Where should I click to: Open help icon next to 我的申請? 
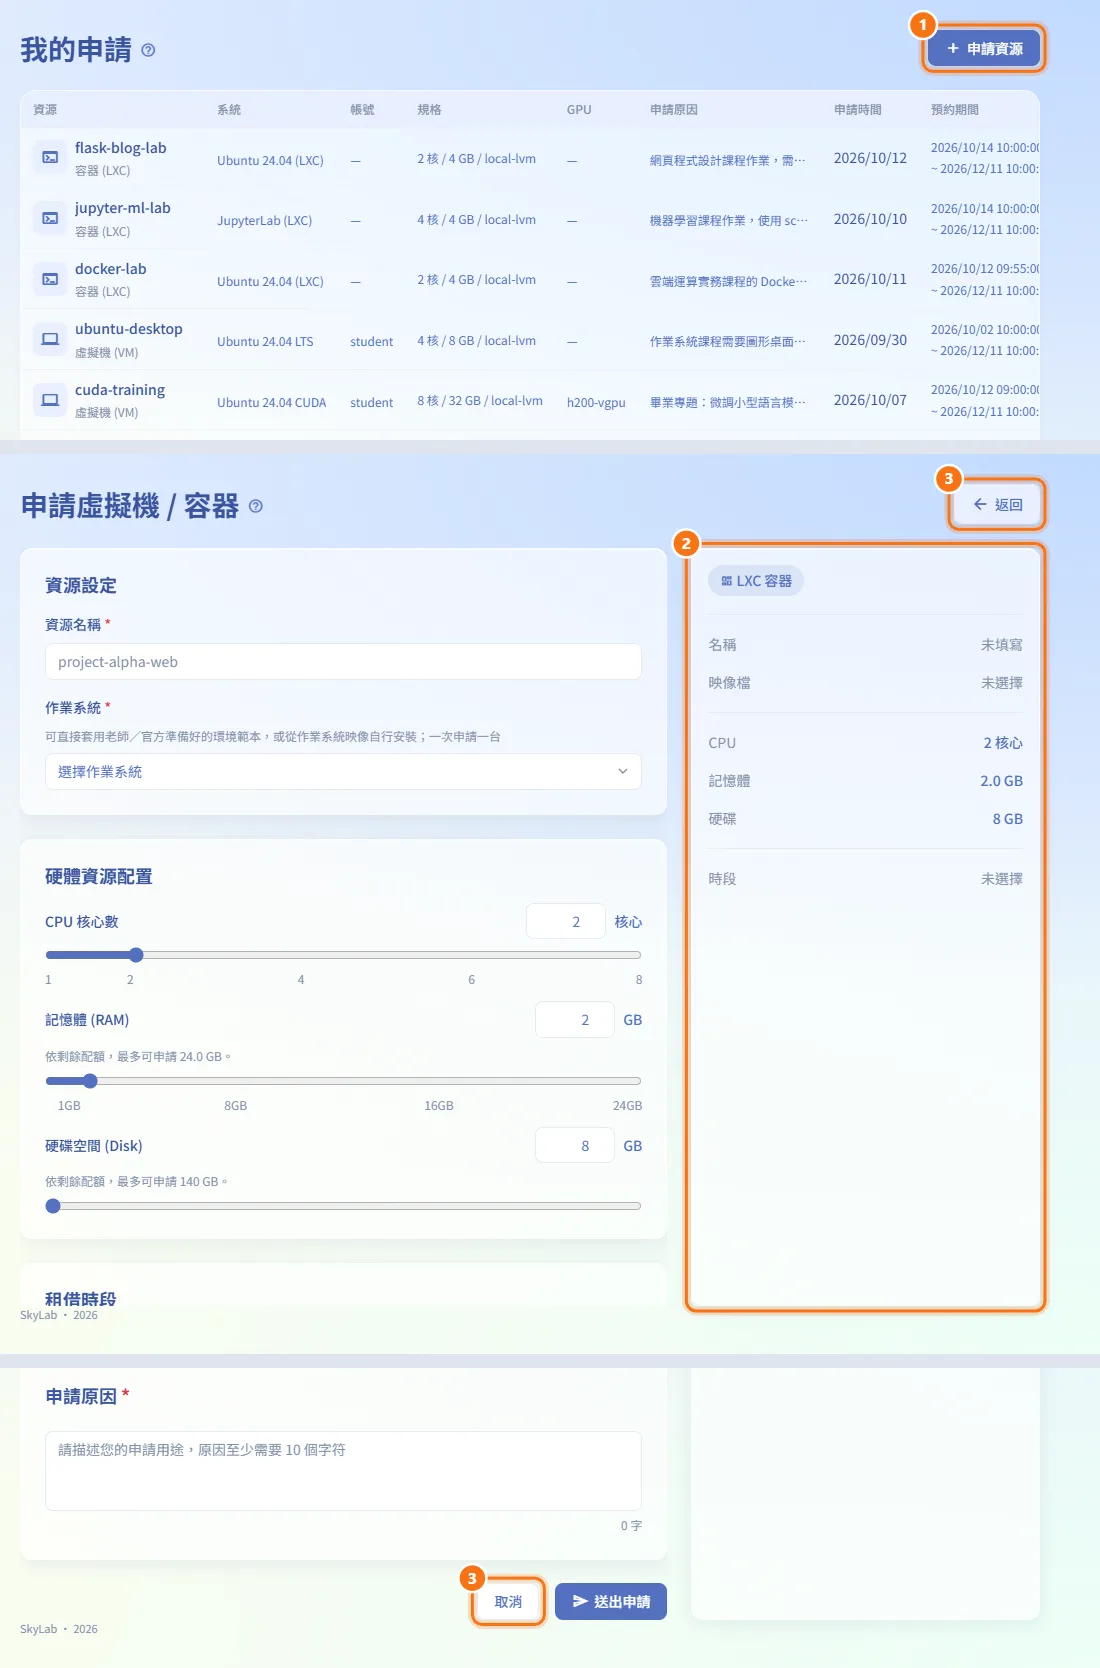coord(148,50)
